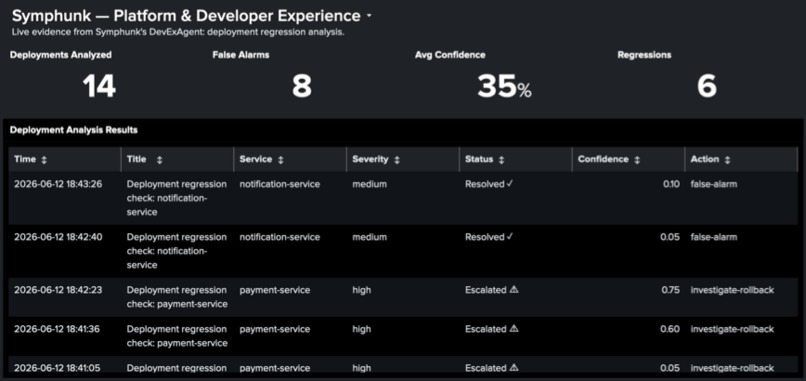Screen dimensions: 806x381
Task: Click payment-service in the 18:41:36 row
Action: (274, 329)
